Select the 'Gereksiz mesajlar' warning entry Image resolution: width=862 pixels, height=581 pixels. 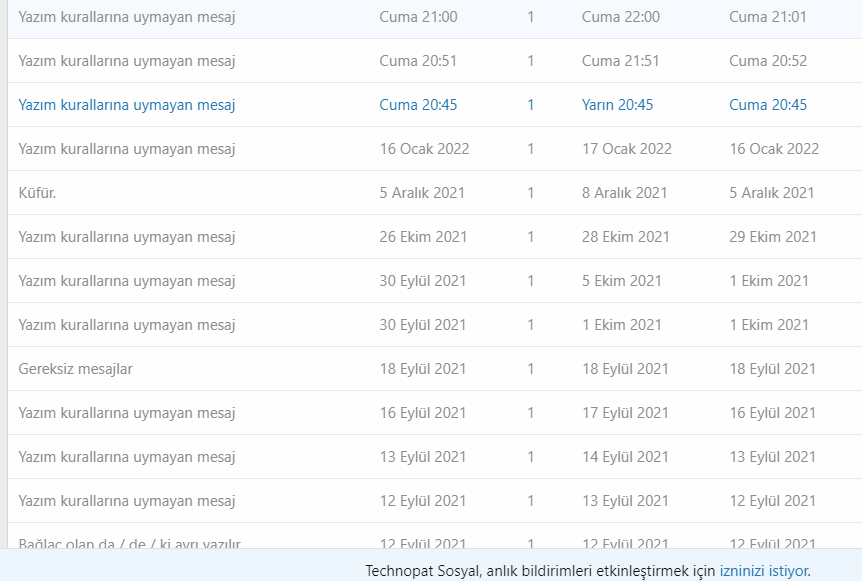click(x=75, y=369)
